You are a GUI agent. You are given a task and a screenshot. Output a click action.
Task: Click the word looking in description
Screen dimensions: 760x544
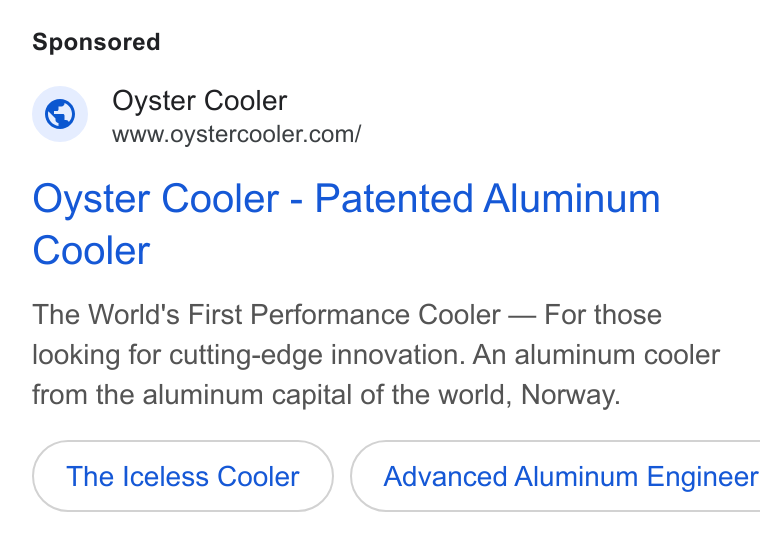click(76, 356)
